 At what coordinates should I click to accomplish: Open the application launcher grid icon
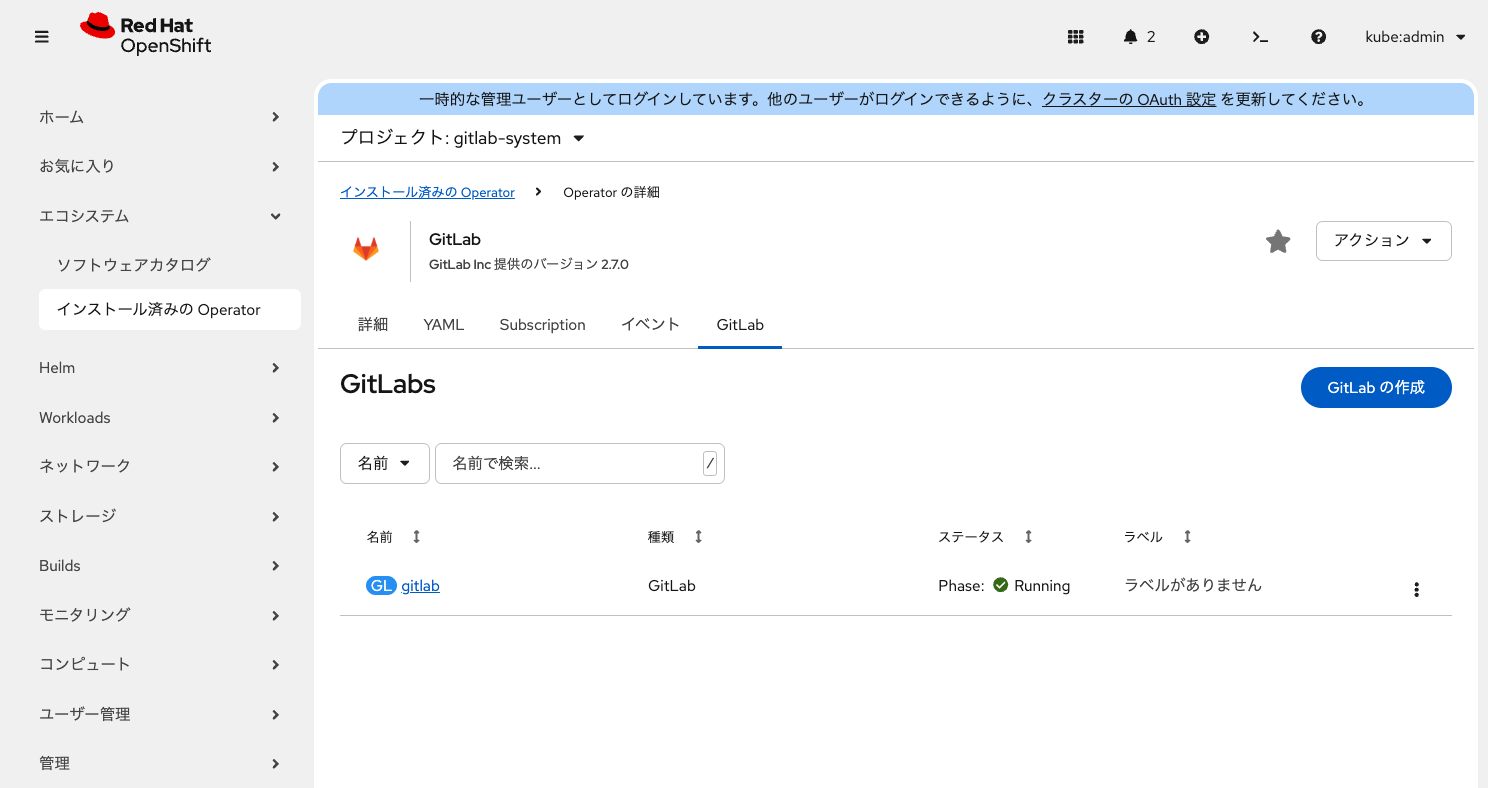coord(1075,36)
